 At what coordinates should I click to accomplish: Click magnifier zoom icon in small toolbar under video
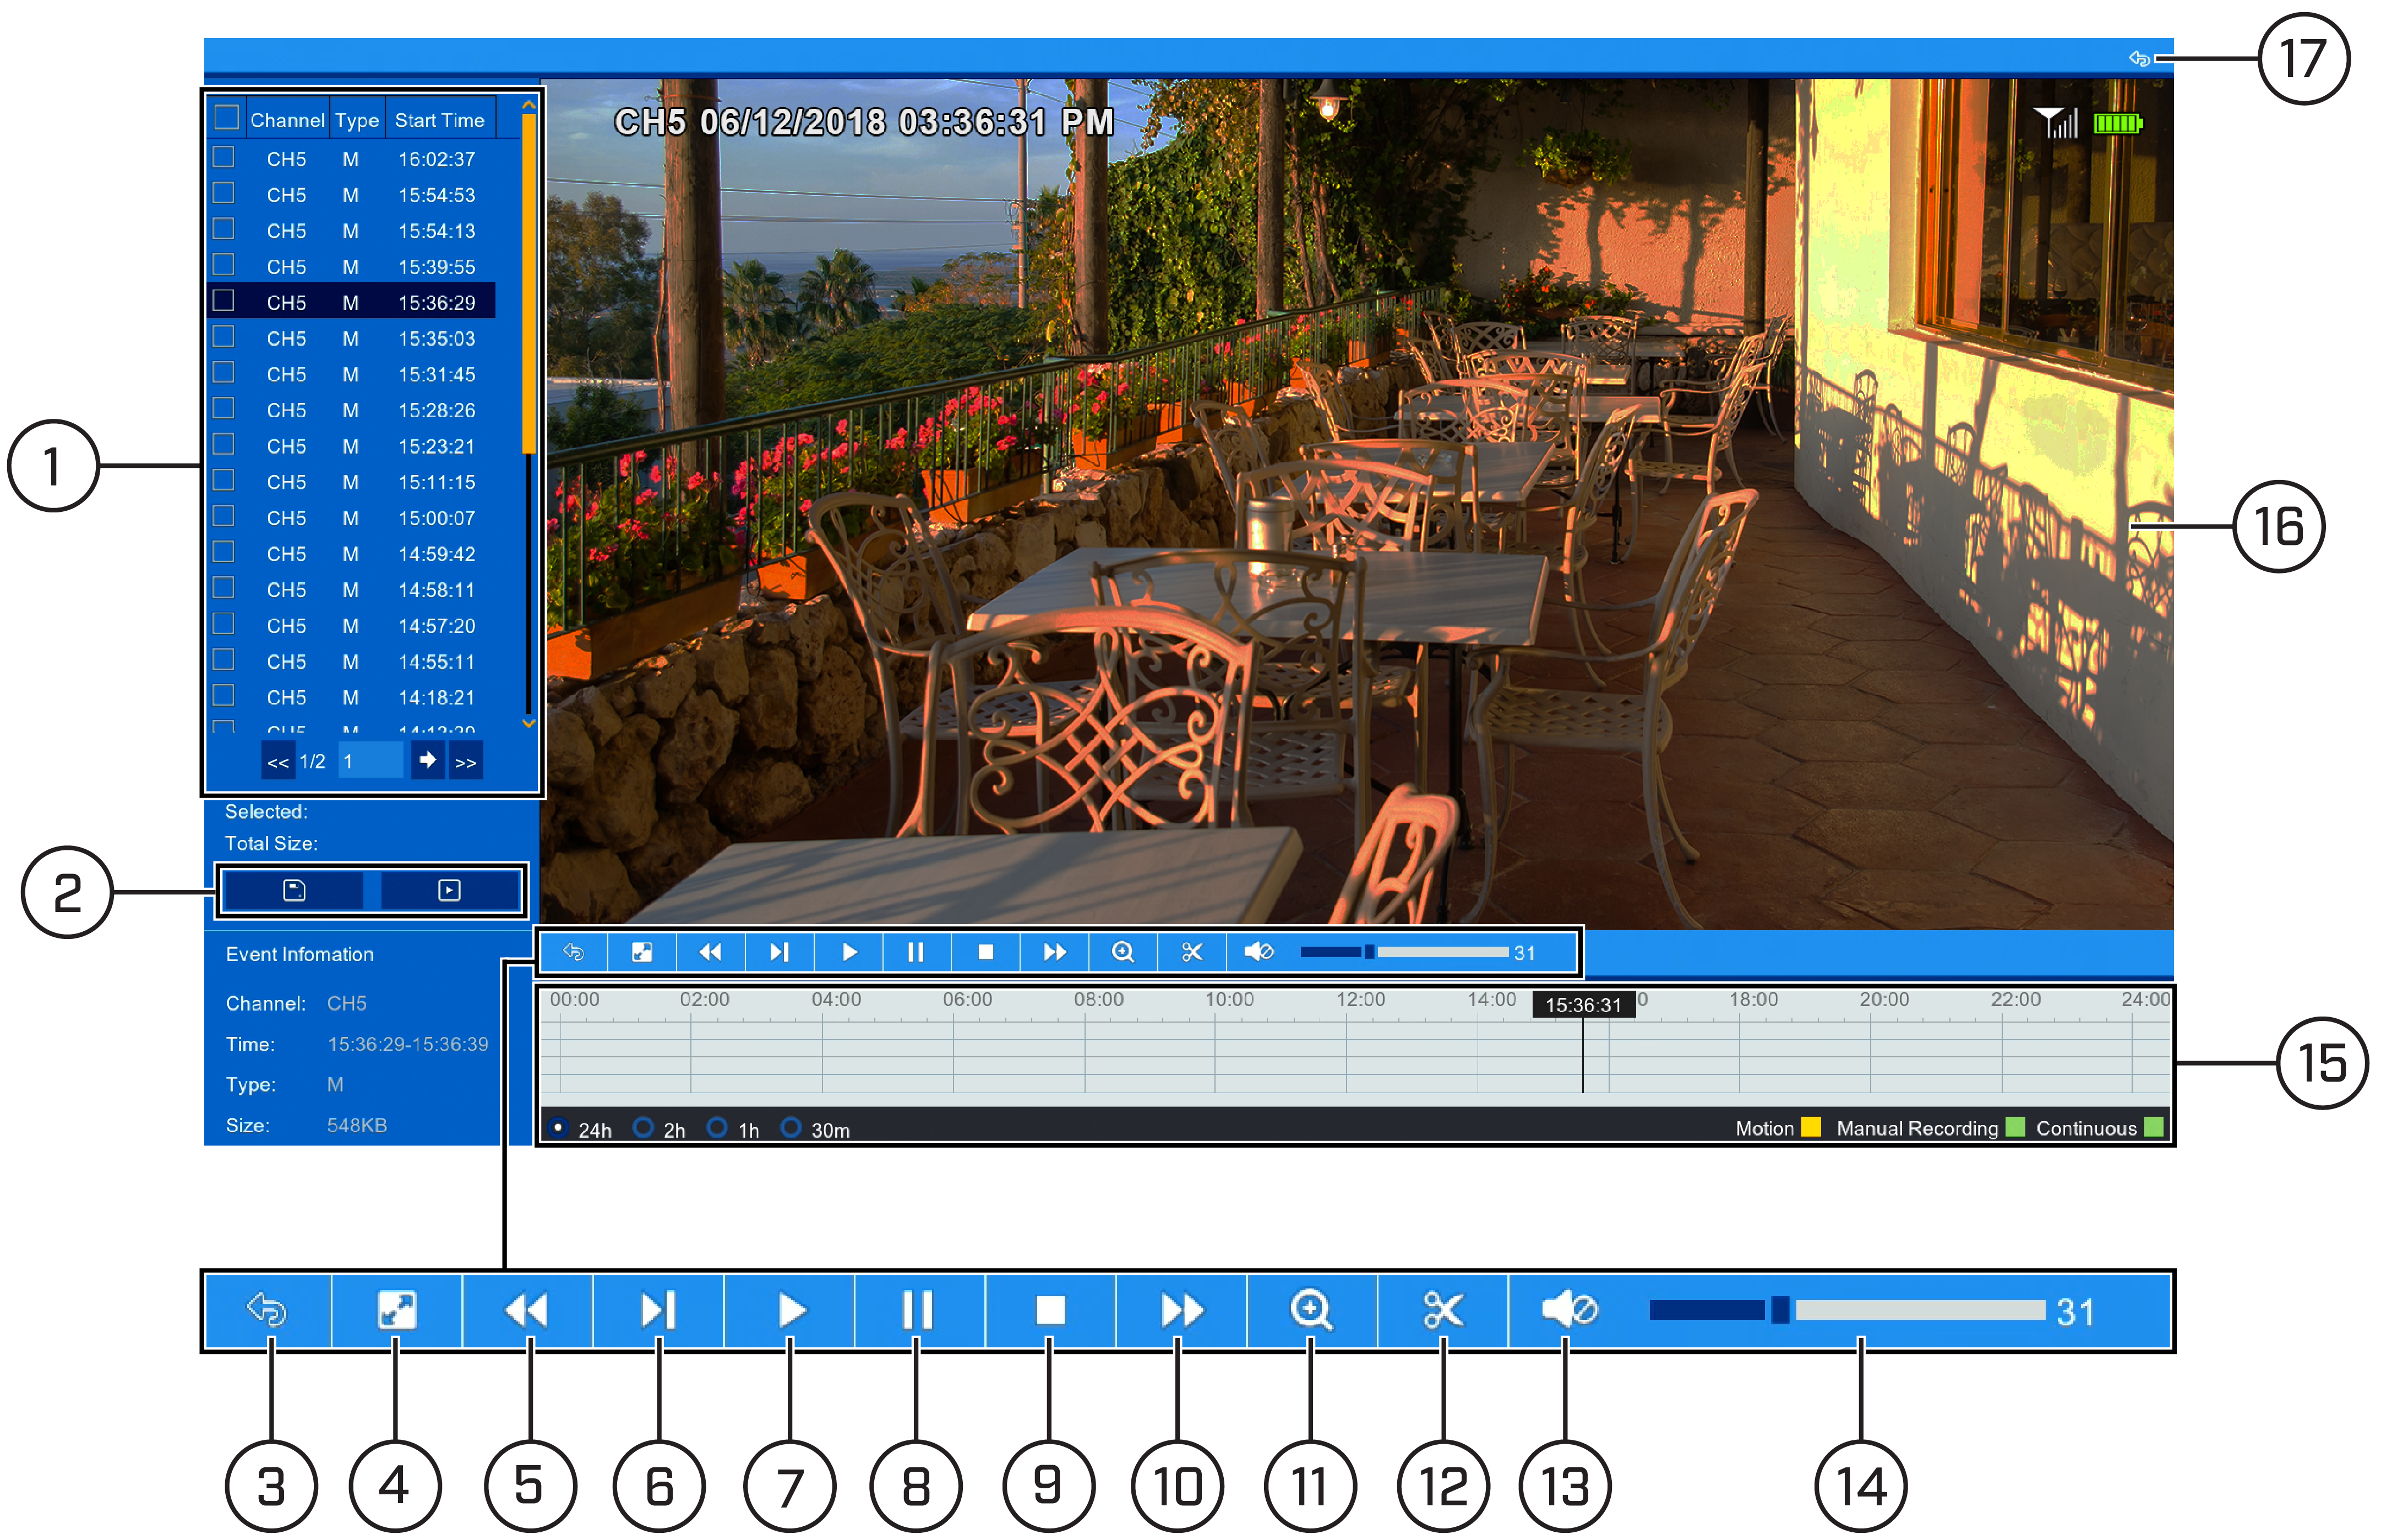pos(1123,952)
